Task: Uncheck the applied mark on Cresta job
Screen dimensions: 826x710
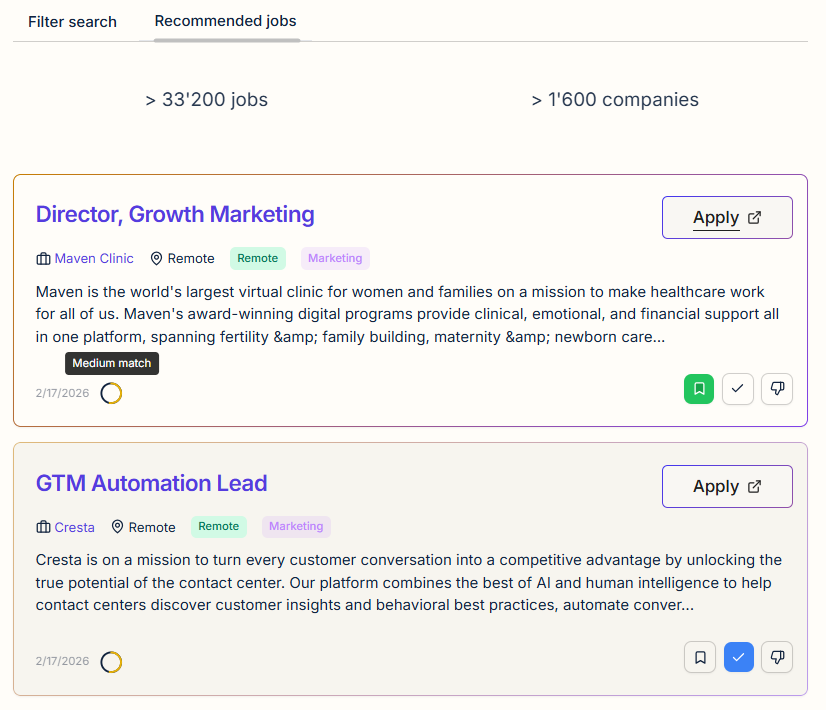Action: [738, 657]
